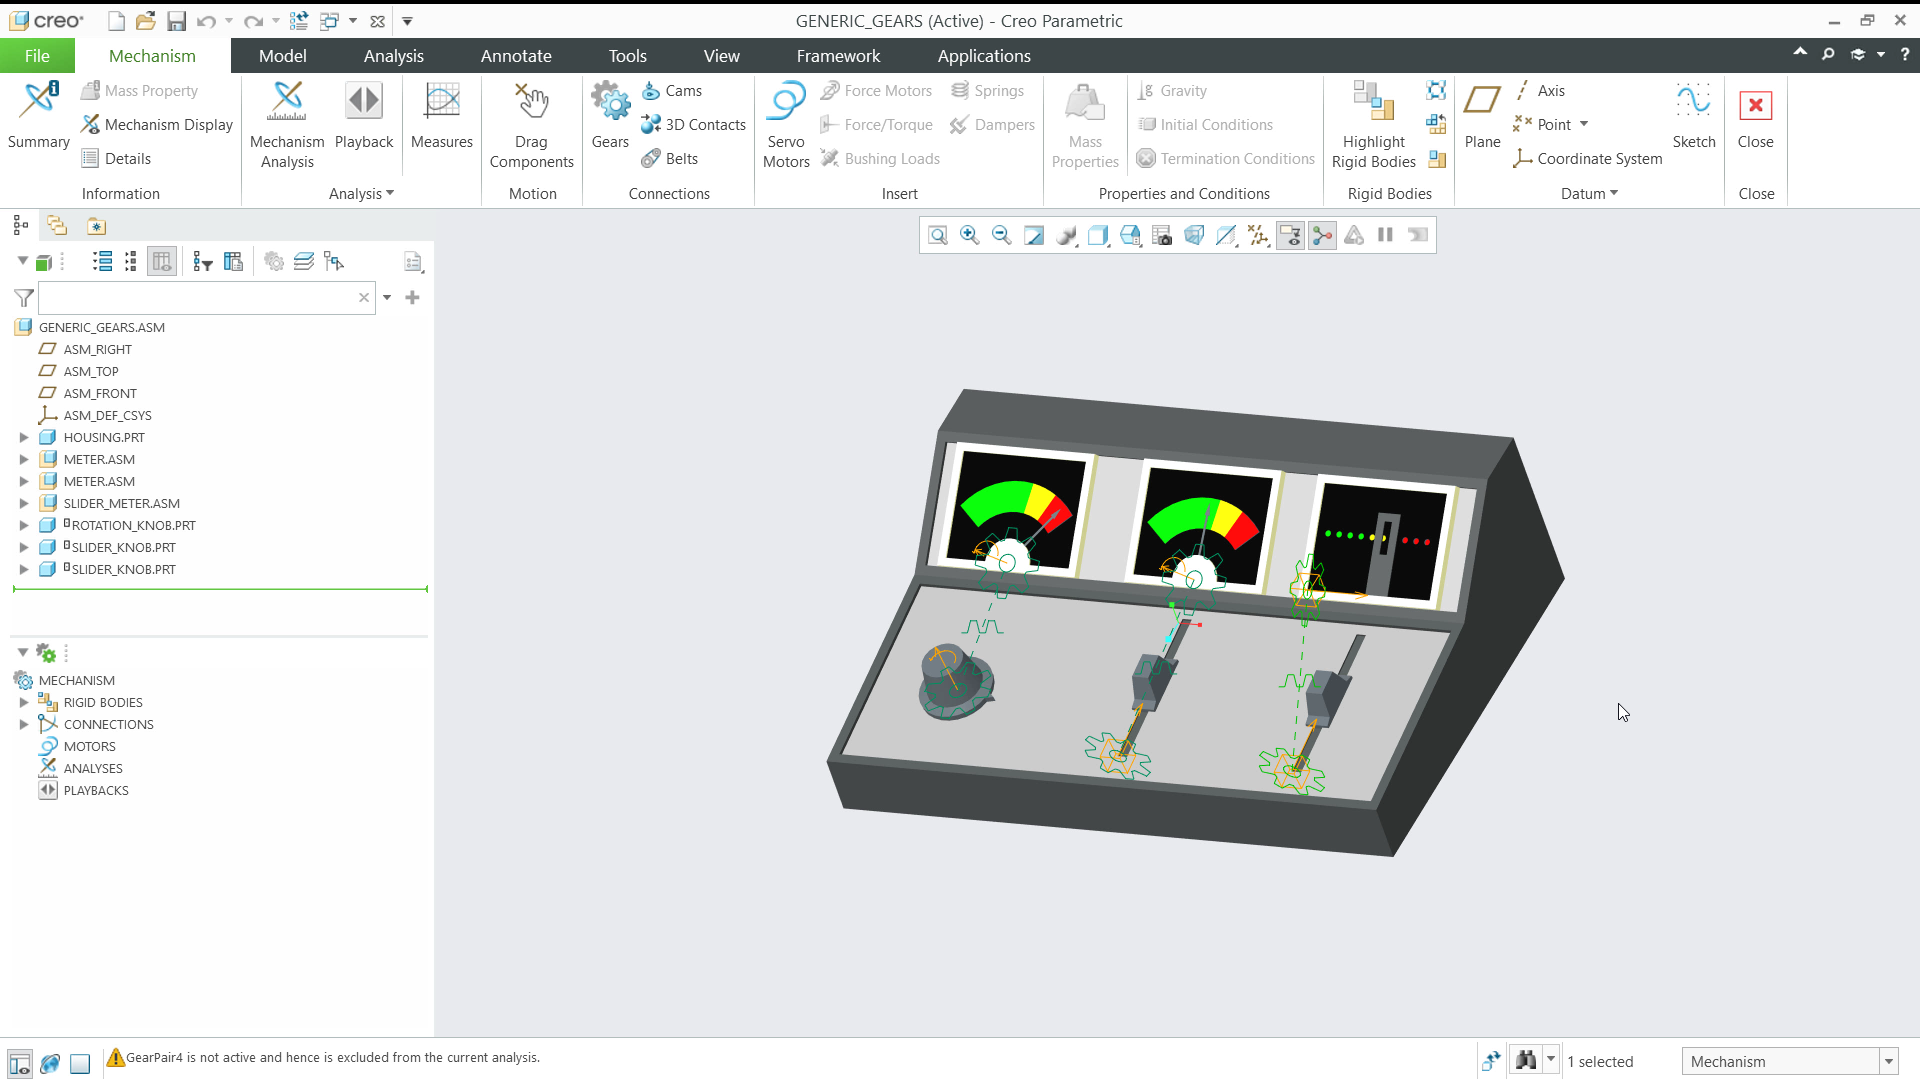1920x1080 pixels.
Task: Select ANALYSES in mechanism tree
Action: click(x=93, y=769)
